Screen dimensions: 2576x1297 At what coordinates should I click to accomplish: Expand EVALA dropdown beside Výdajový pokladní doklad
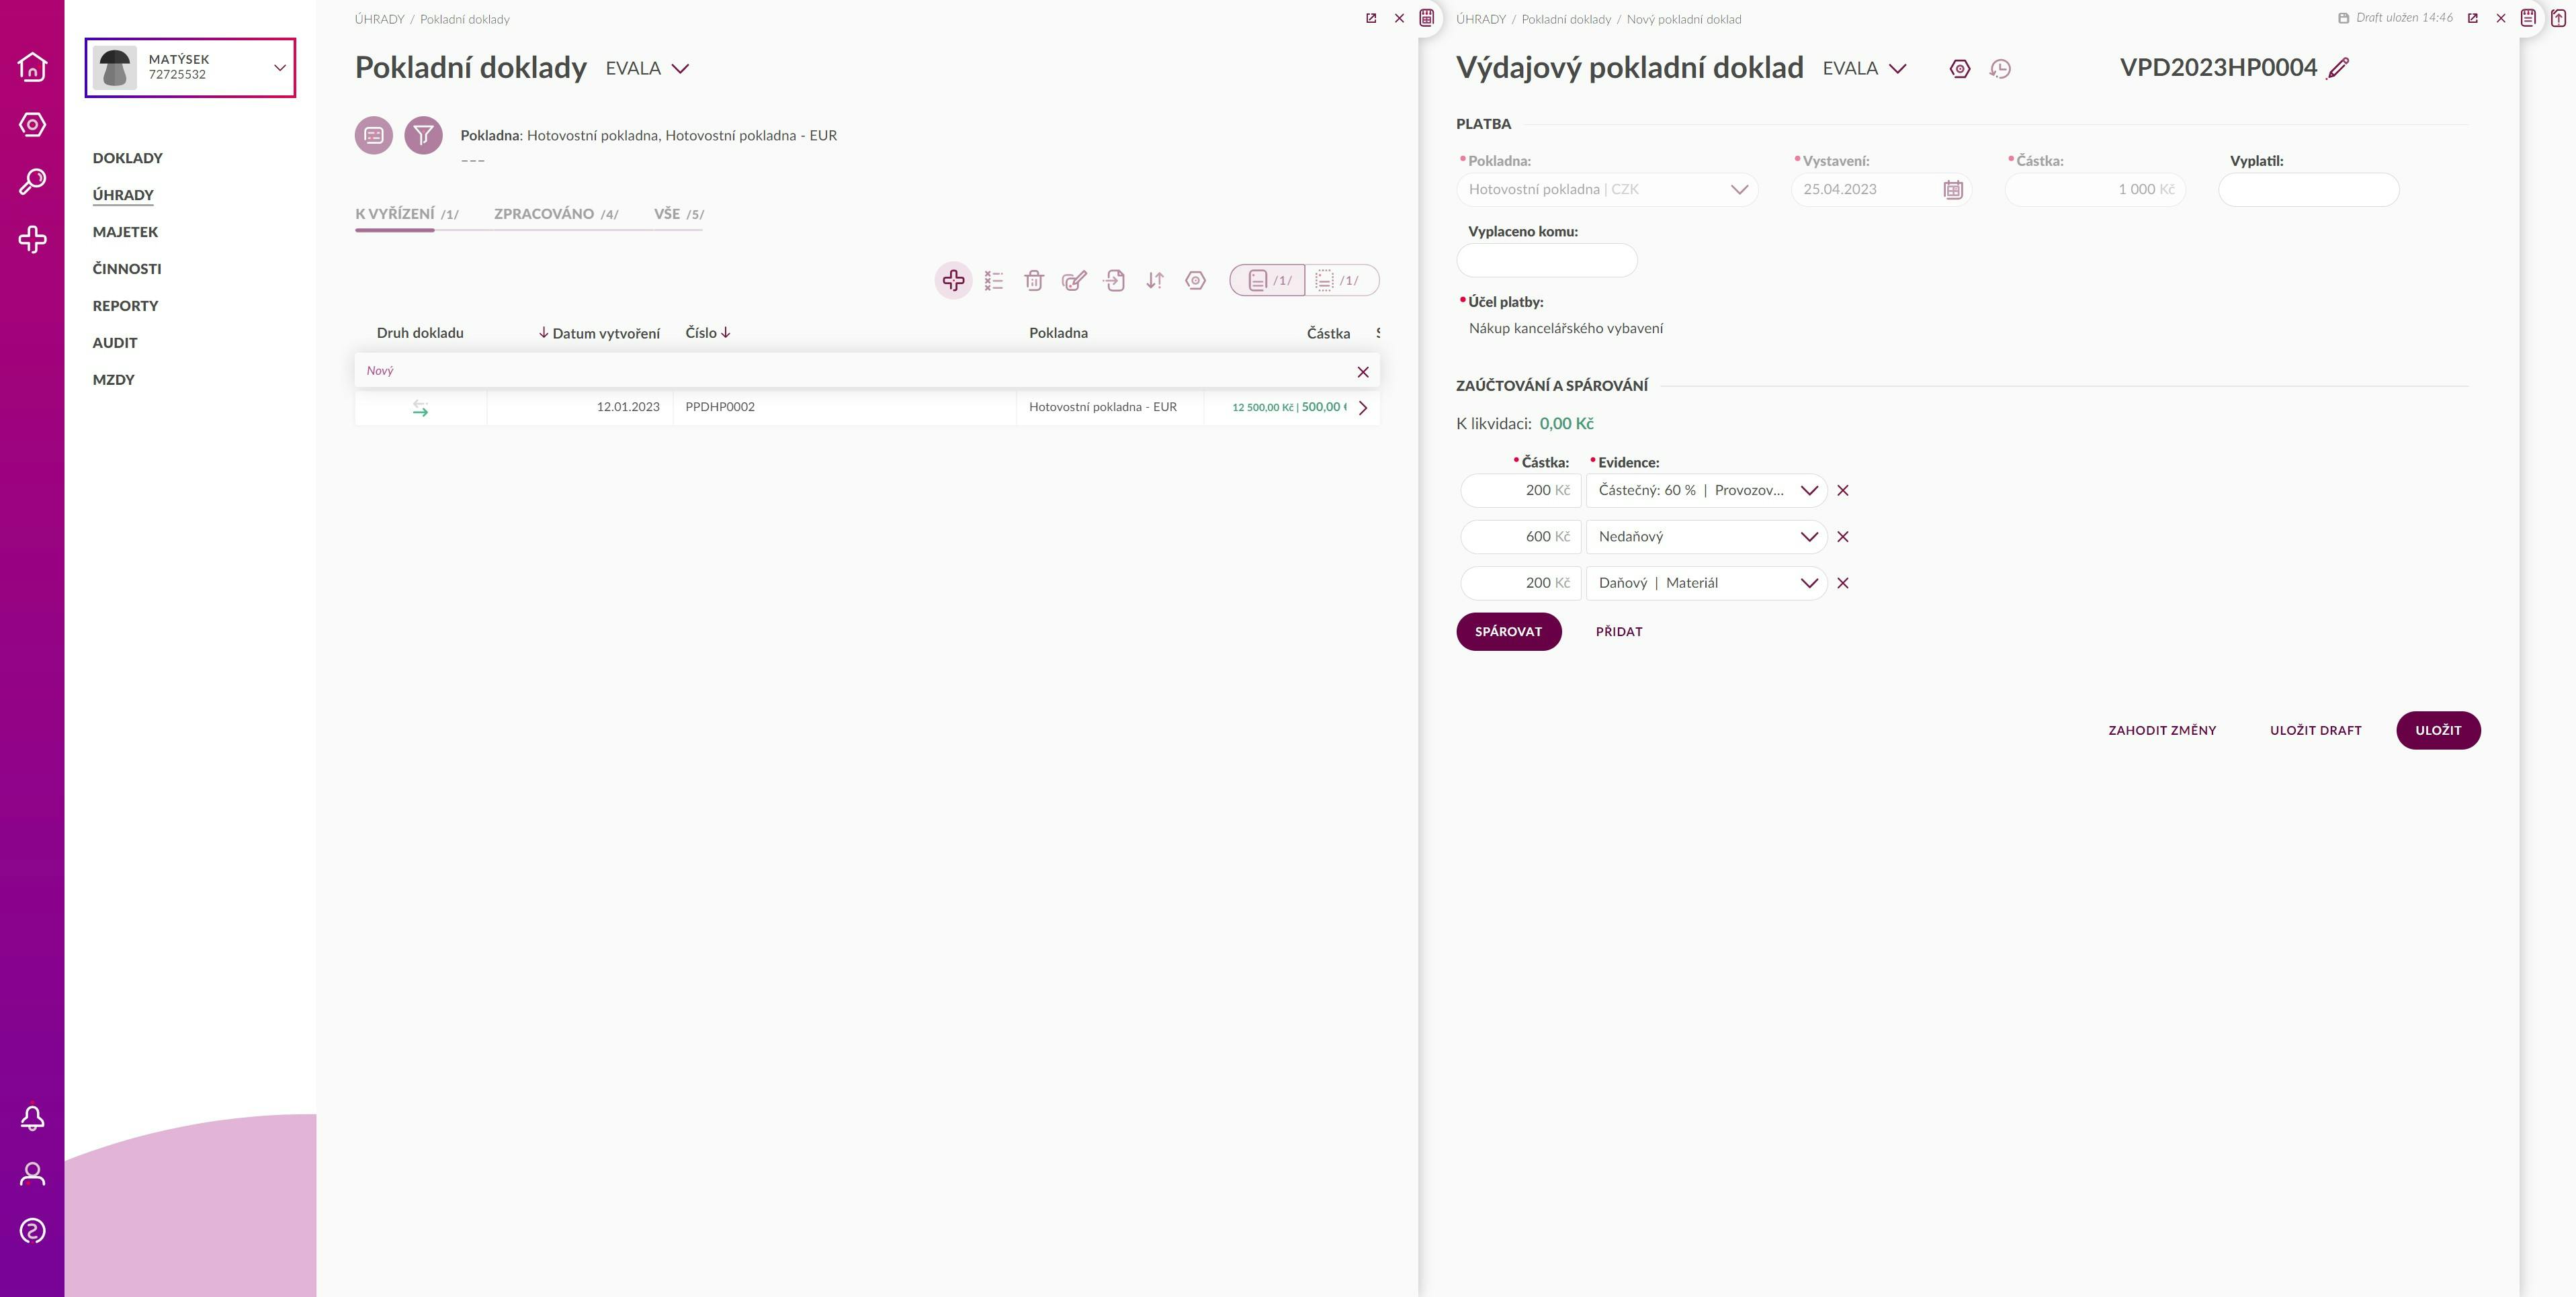(x=1864, y=69)
